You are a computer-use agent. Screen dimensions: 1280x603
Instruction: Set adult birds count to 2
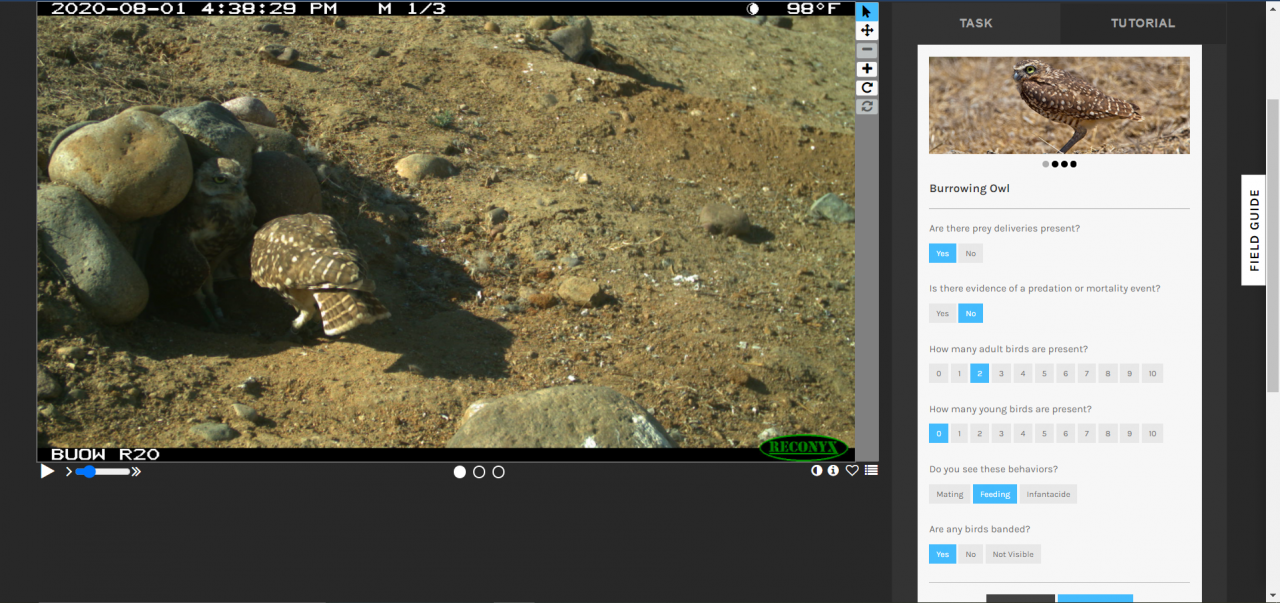[980, 373]
